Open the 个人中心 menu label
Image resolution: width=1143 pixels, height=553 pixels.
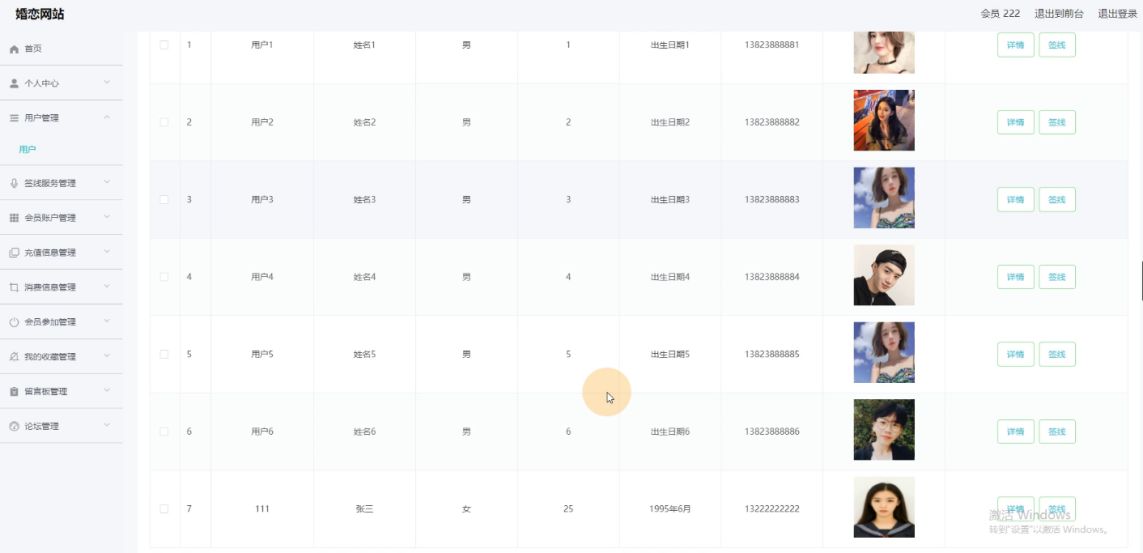click(42, 84)
